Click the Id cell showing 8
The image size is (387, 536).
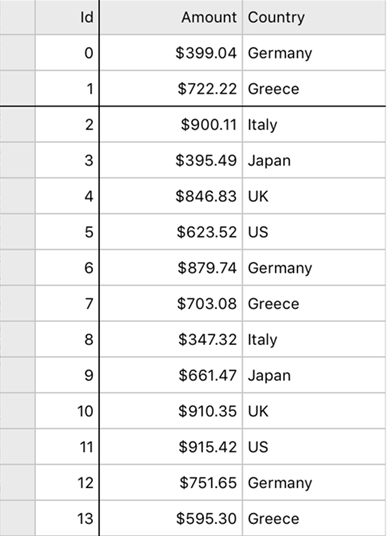coord(67,339)
